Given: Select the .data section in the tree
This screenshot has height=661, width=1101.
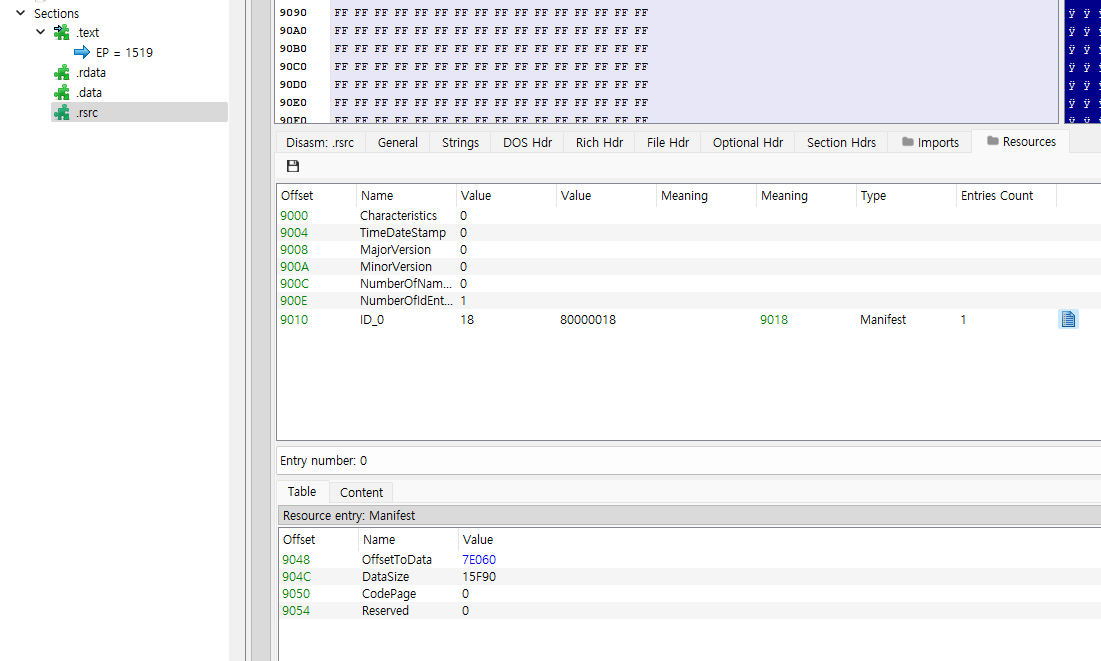Looking at the screenshot, I should click(89, 92).
